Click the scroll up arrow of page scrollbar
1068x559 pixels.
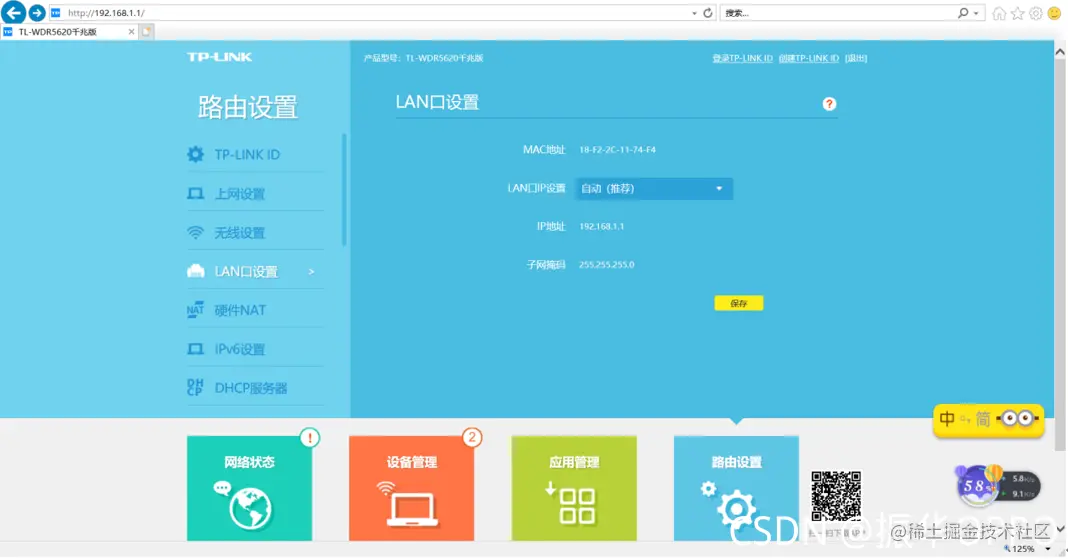point(1060,52)
